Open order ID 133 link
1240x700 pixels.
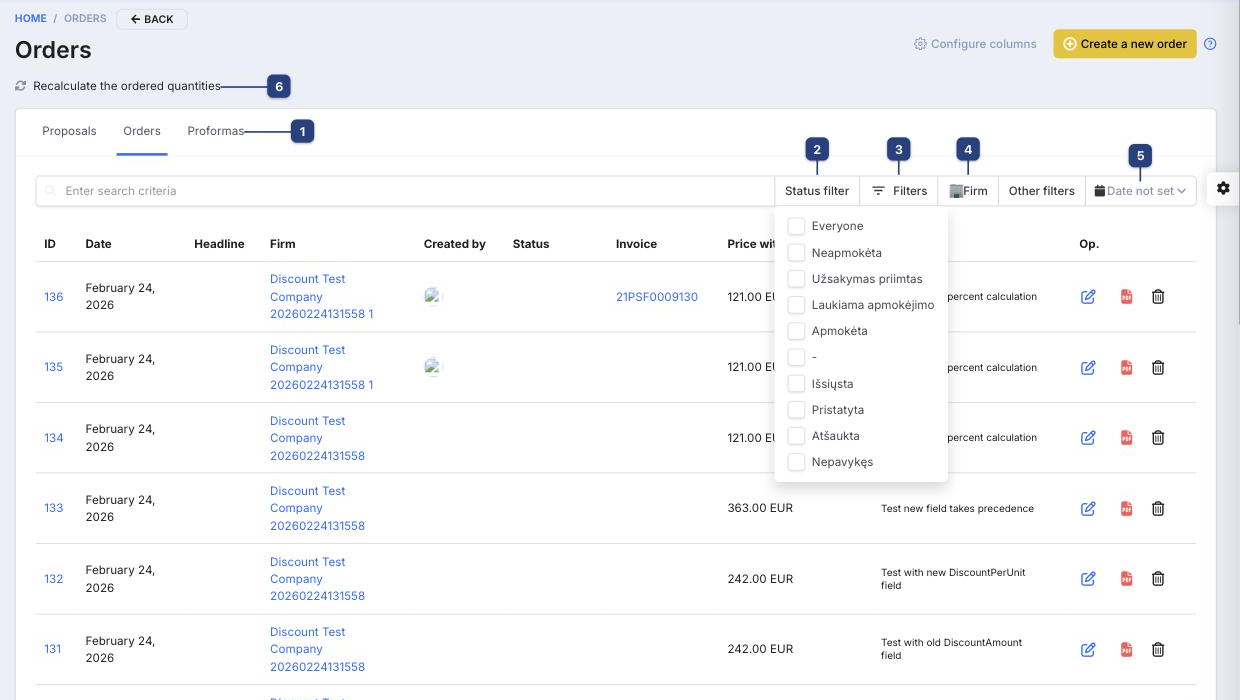point(54,508)
